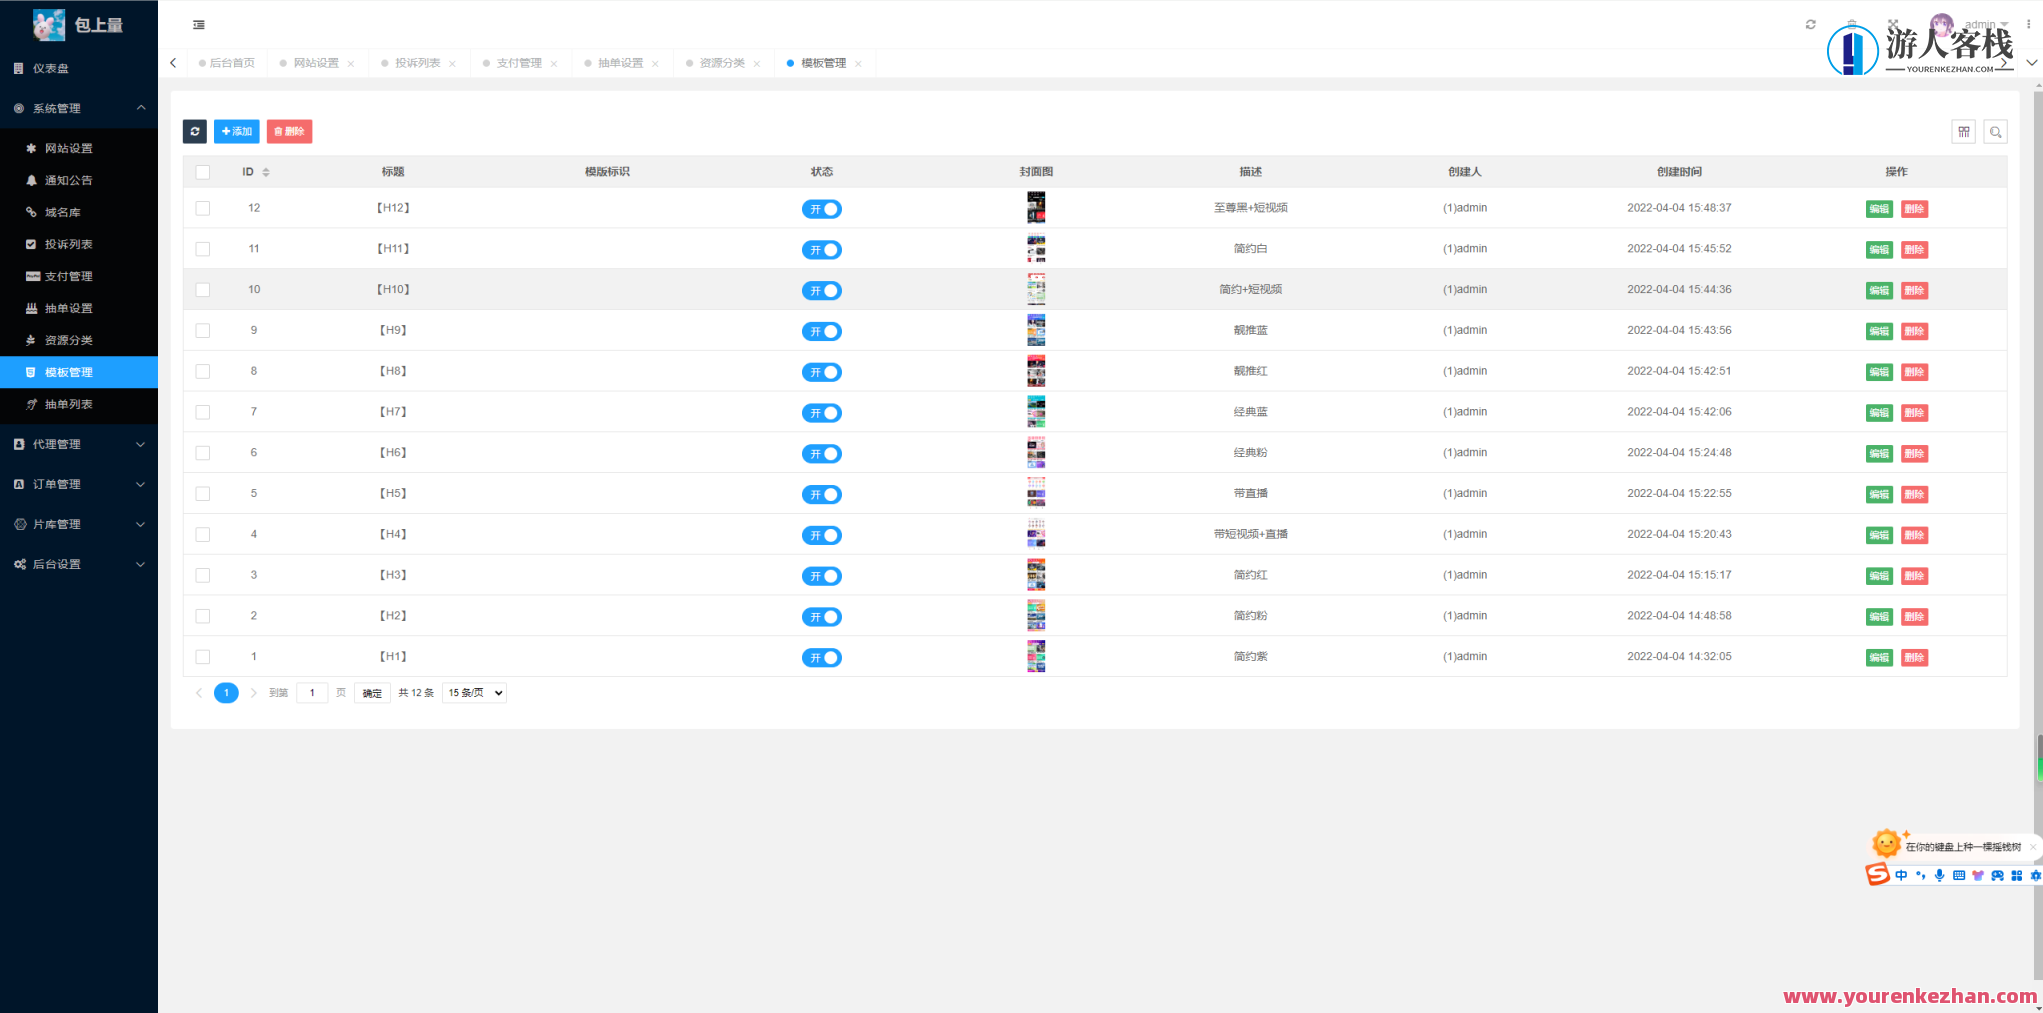Click the search magnifier icon in table toolbar
2043x1013 pixels.
coord(1995,132)
